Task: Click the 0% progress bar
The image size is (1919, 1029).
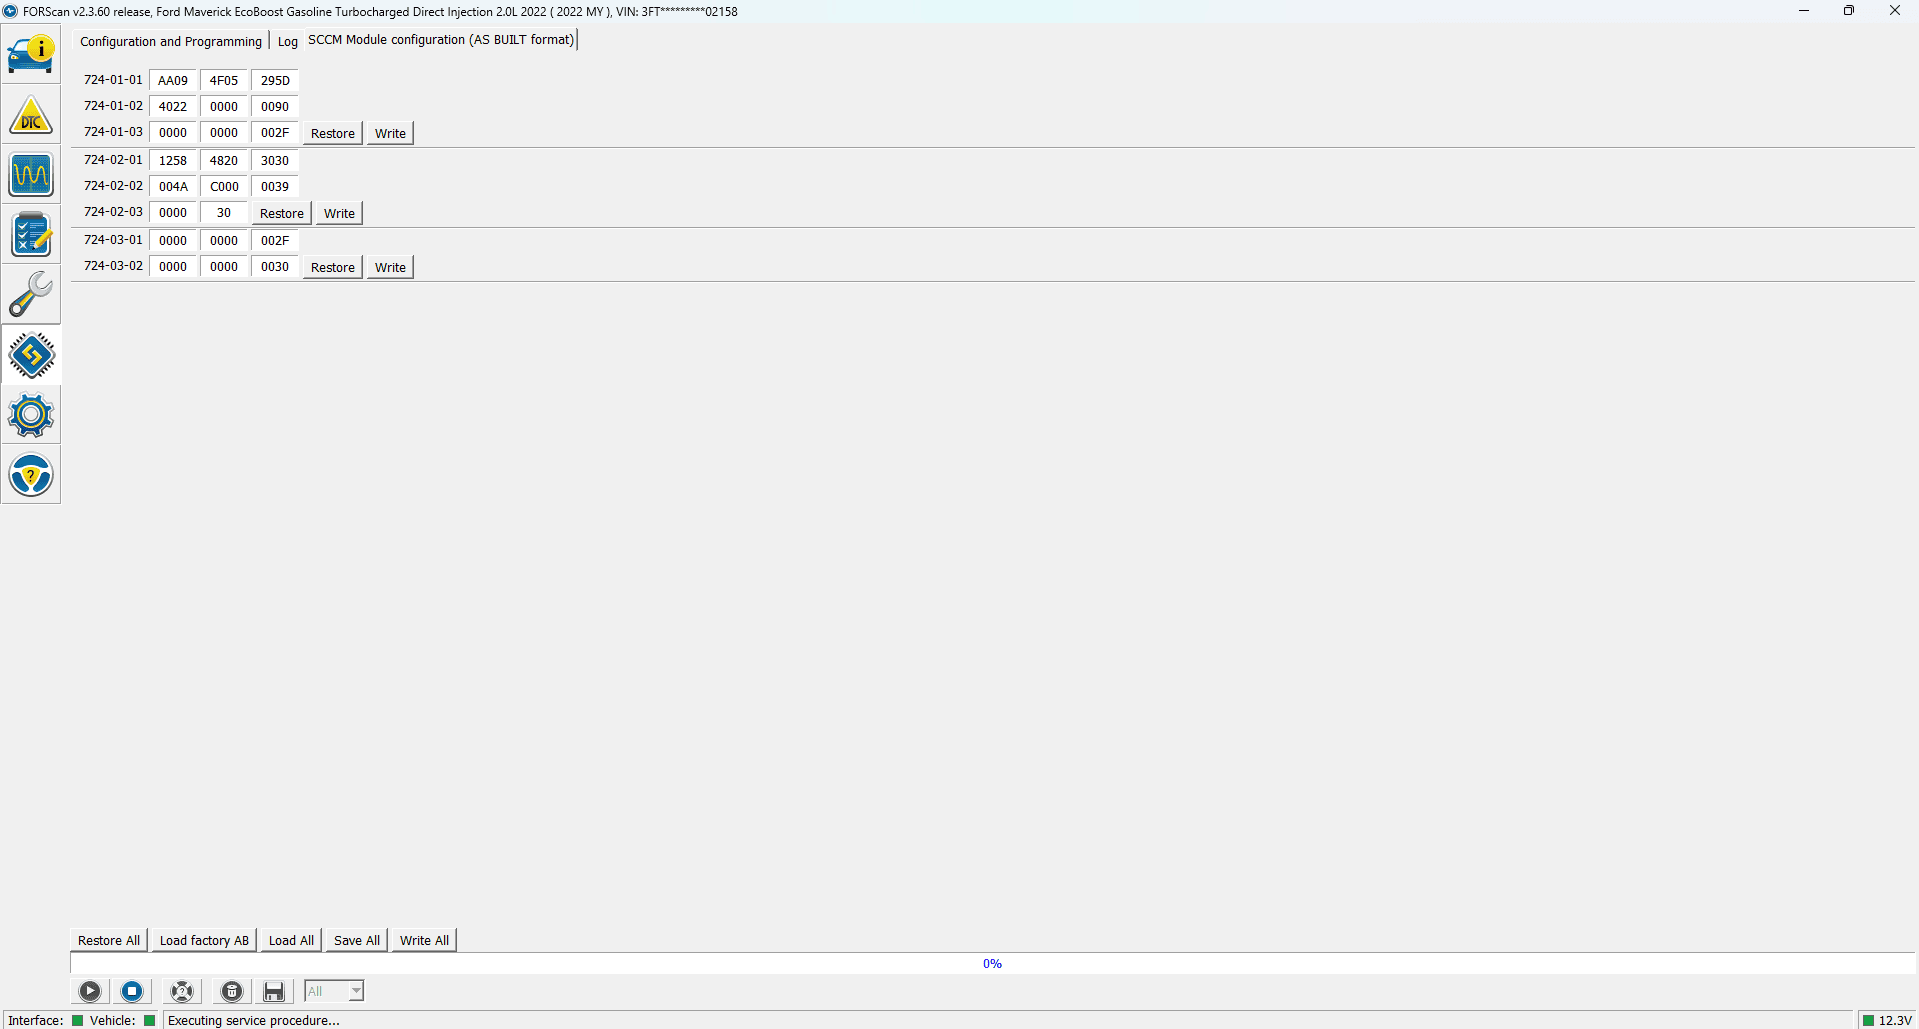Action: pyautogui.click(x=992, y=963)
